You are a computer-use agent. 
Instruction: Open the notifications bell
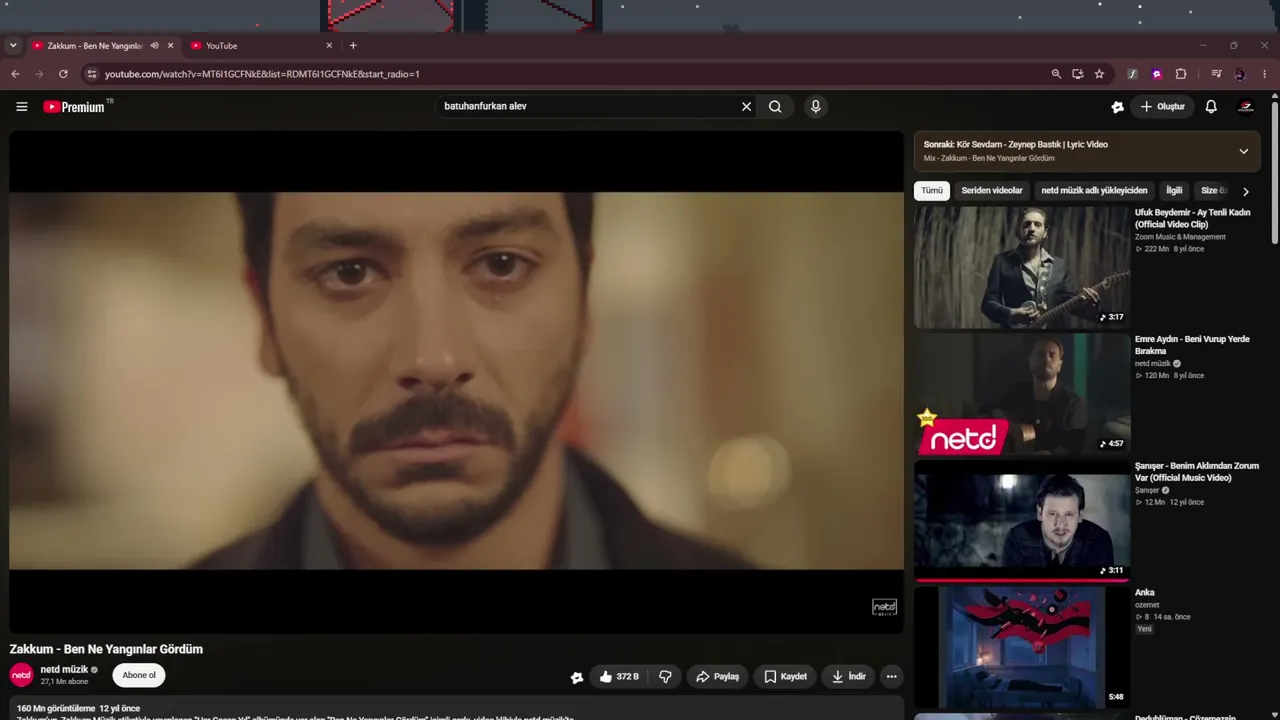(1211, 107)
